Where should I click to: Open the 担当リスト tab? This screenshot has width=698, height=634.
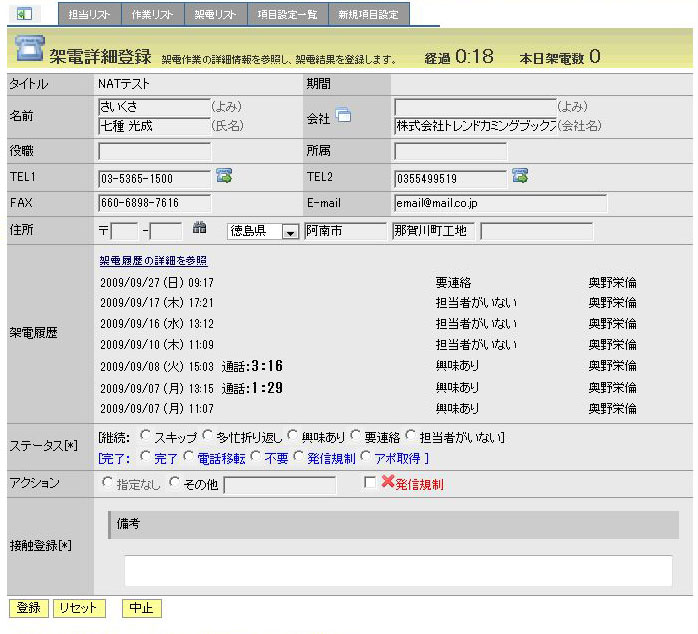[x=89, y=14]
